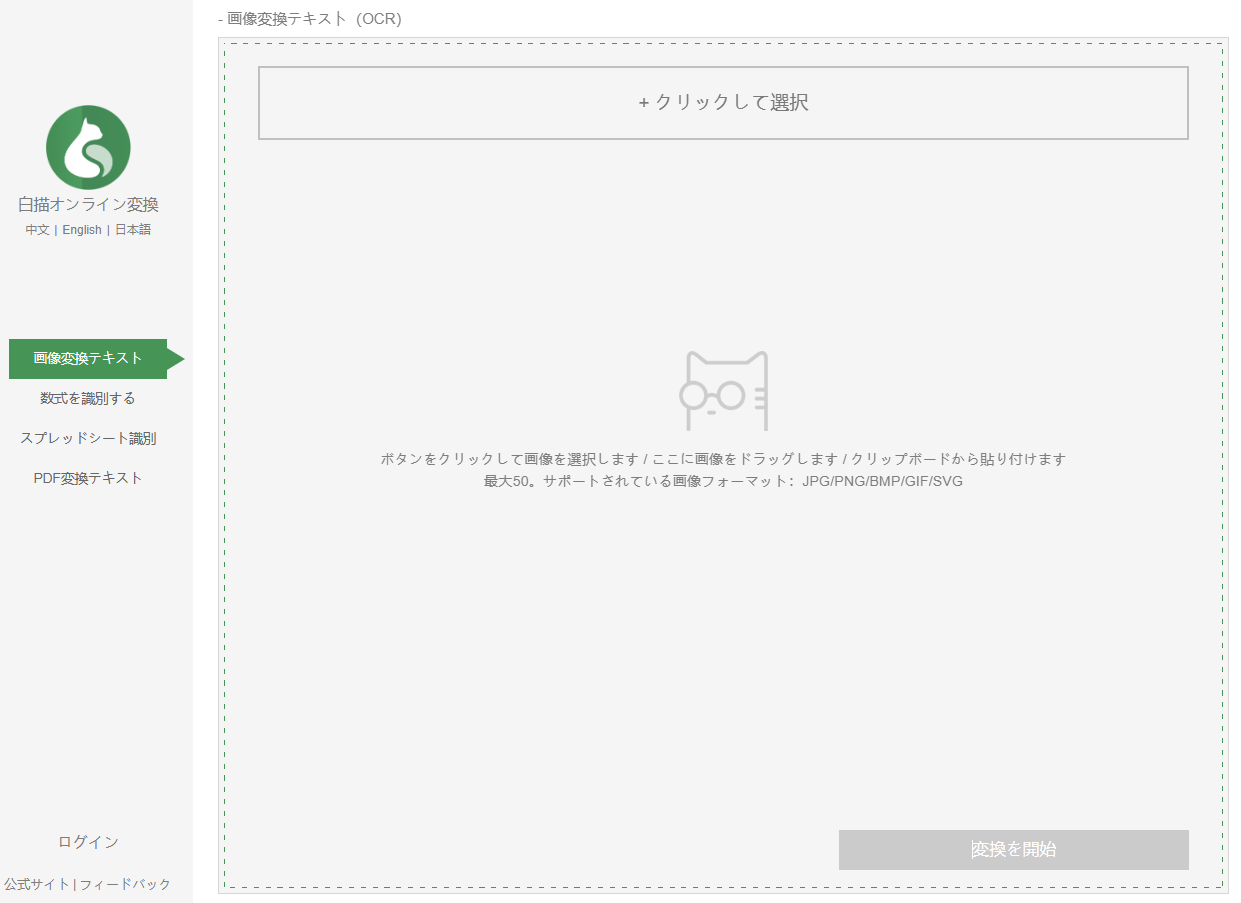Image resolution: width=1241 pixels, height=903 pixels.
Task: Switch language to 中文
Action: pyautogui.click(x=37, y=230)
